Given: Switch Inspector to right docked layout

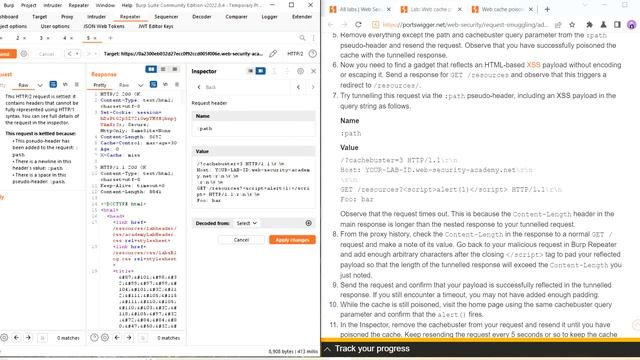Looking at the screenshot, I should point(260,71).
